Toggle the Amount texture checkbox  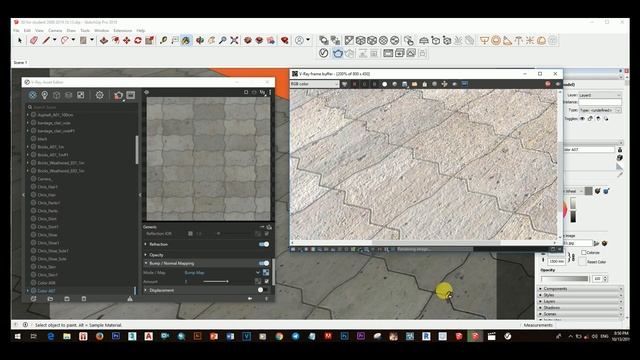[267, 281]
